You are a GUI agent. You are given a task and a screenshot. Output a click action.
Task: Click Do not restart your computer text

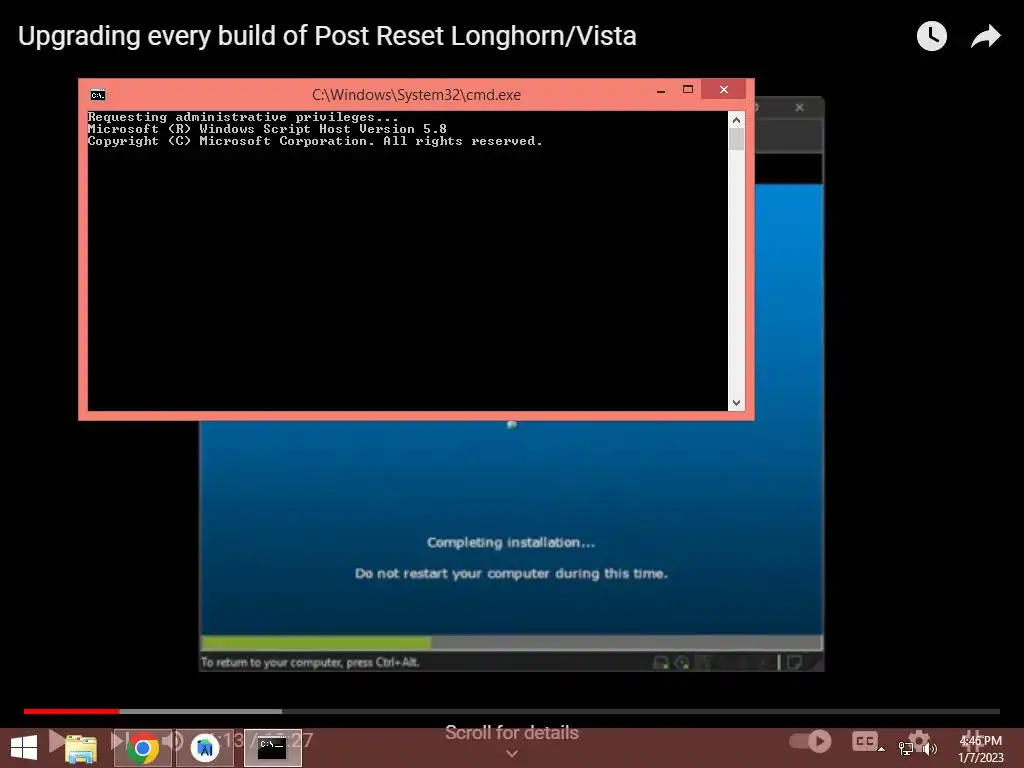pyautogui.click(x=511, y=573)
